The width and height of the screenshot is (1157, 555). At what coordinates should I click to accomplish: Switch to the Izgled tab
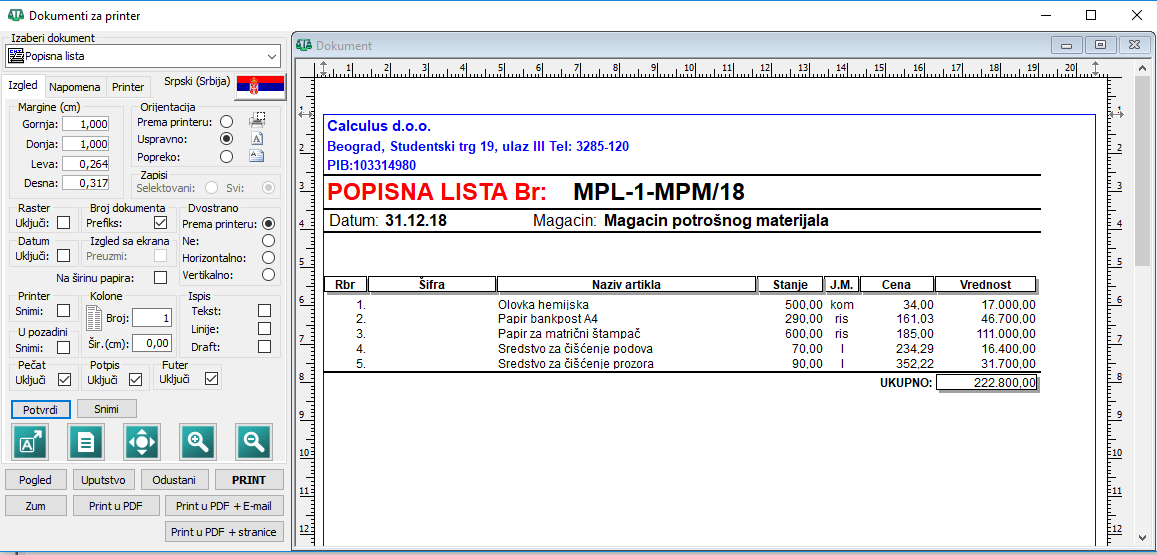(x=23, y=86)
